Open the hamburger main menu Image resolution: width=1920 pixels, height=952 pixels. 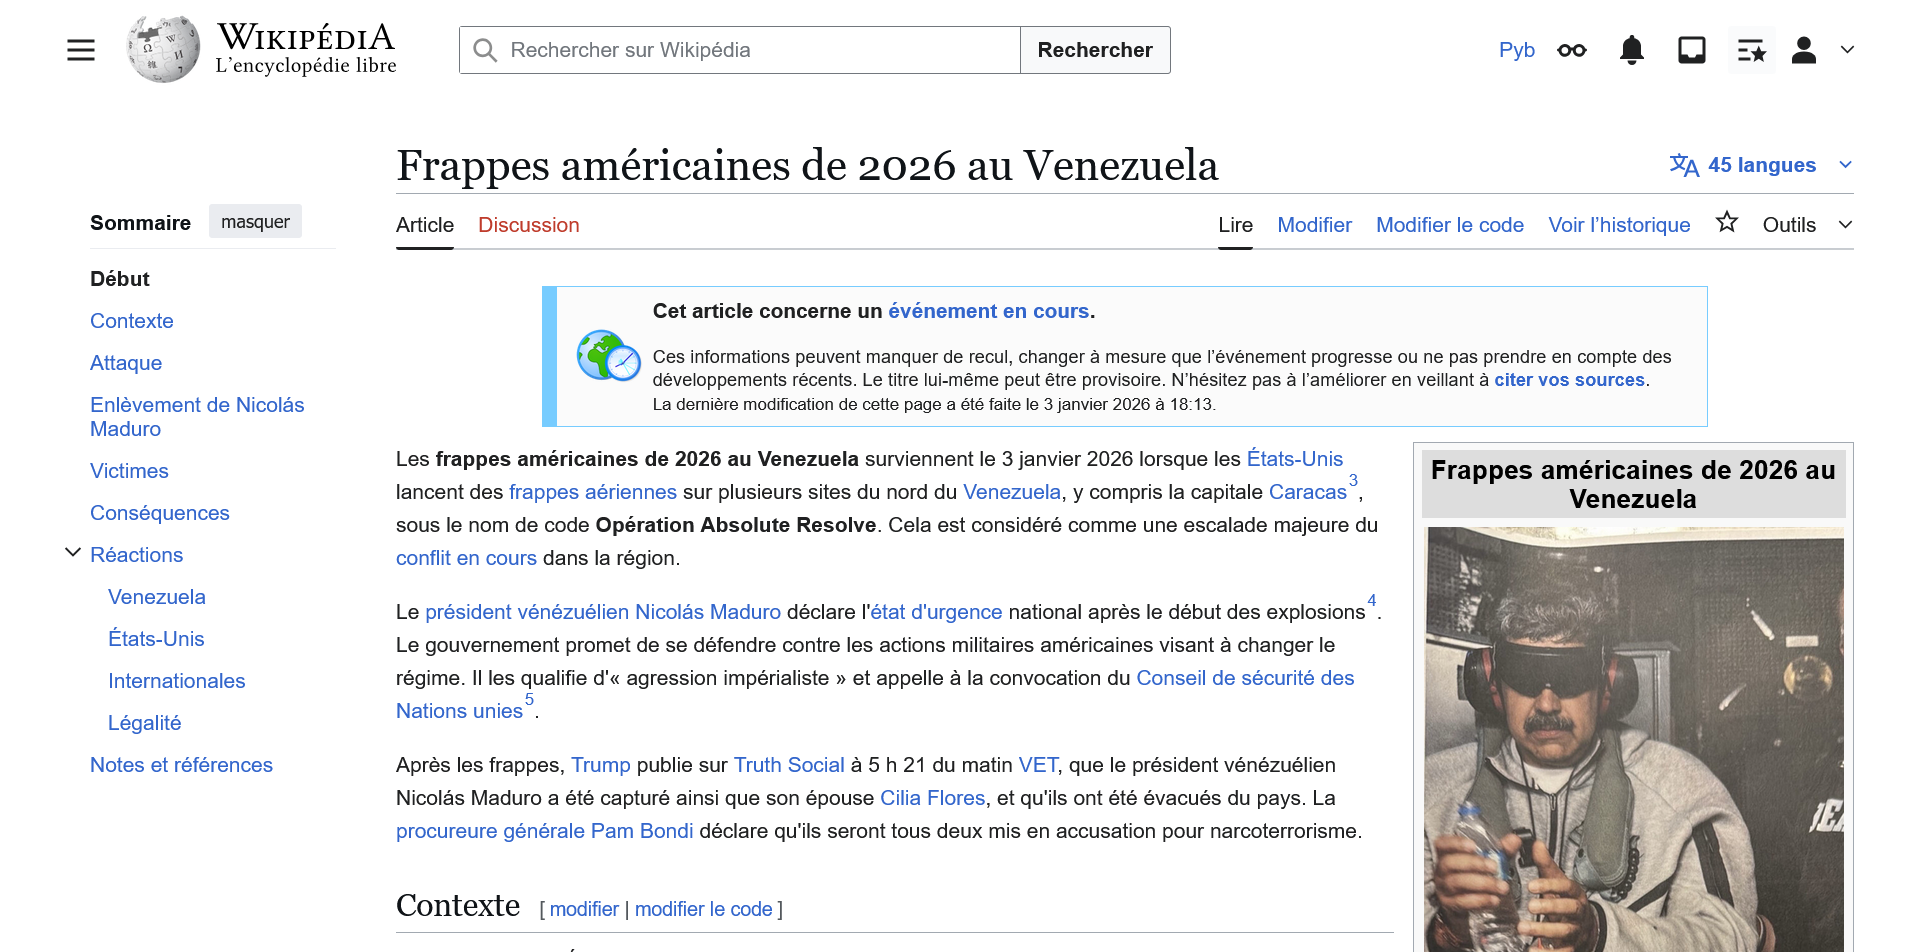(x=81, y=50)
